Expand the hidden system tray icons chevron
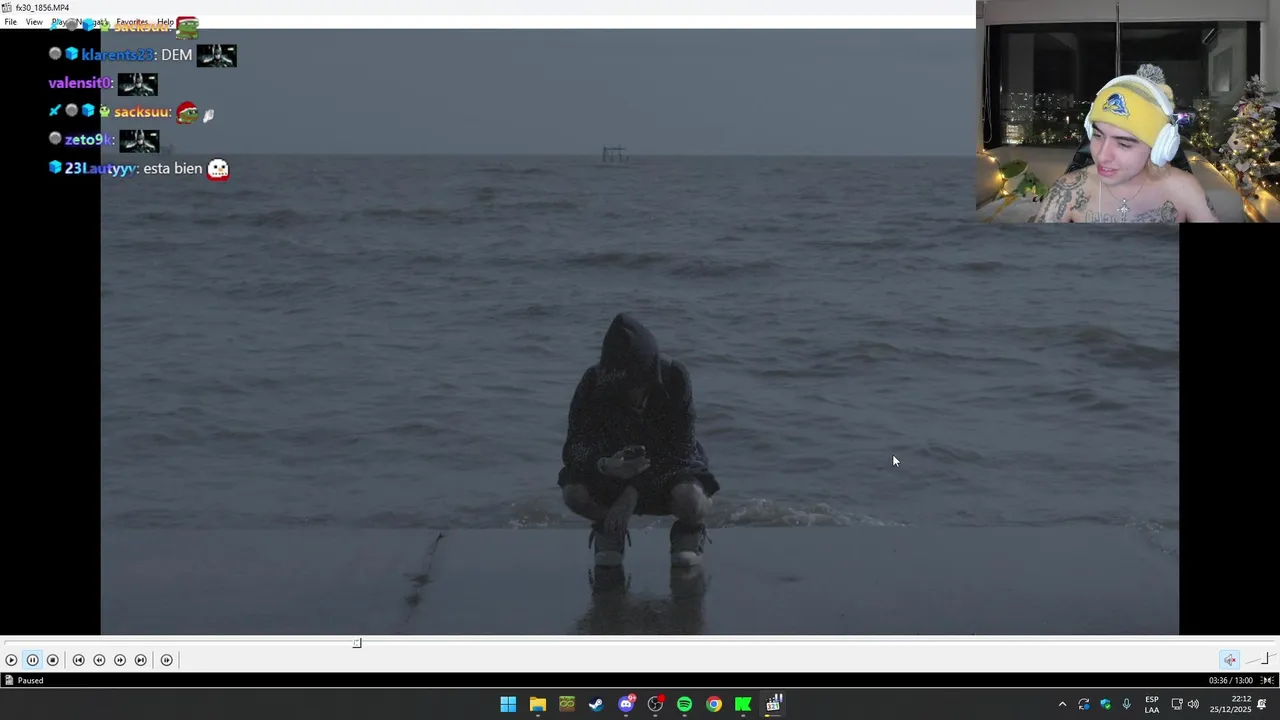This screenshot has width=1280, height=720. pos(1062,704)
